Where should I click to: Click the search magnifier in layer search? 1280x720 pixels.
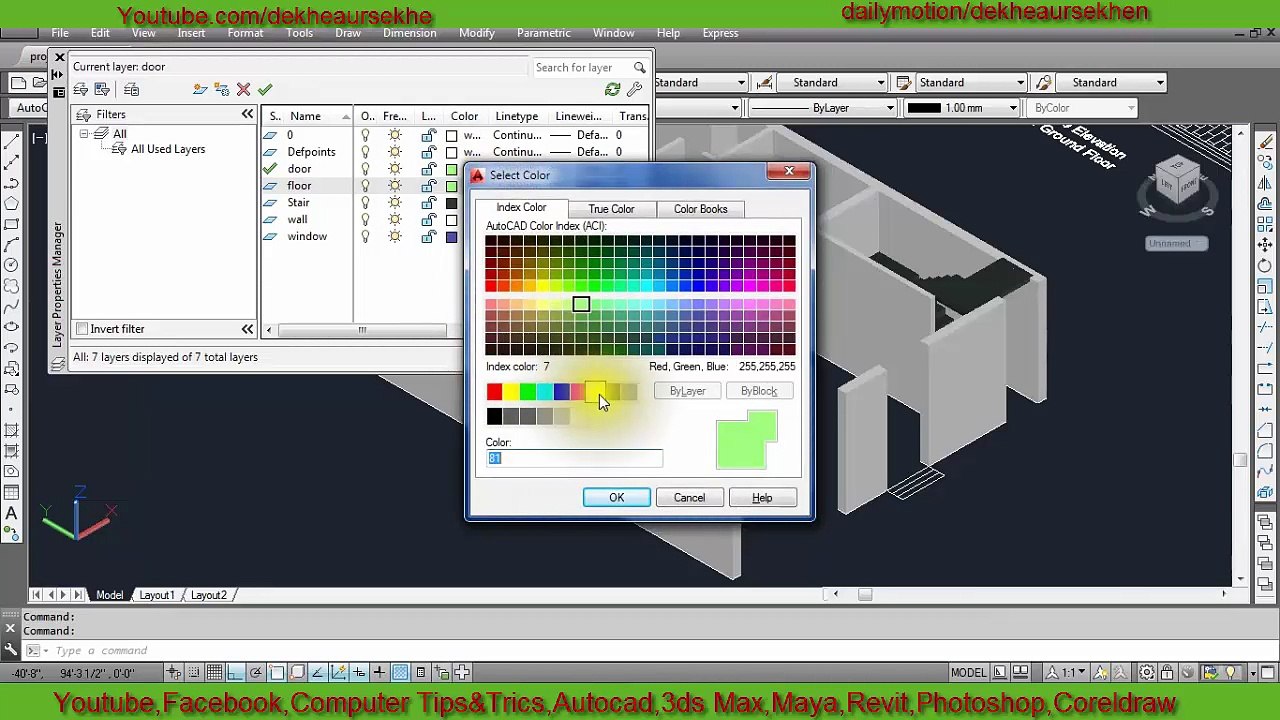pyautogui.click(x=639, y=67)
